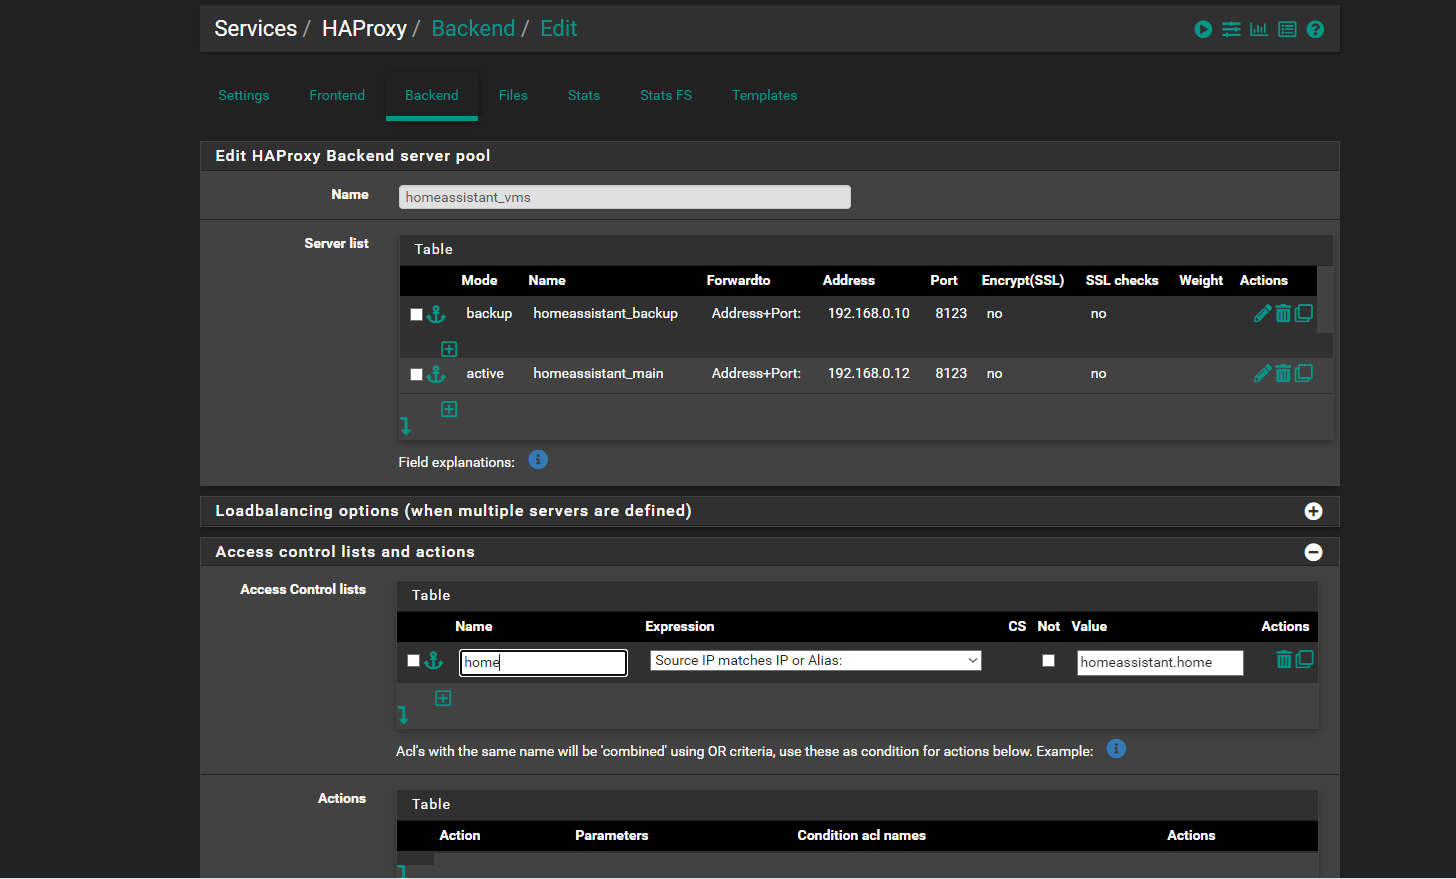Open the Templates tab

click(x=765, y=95)
